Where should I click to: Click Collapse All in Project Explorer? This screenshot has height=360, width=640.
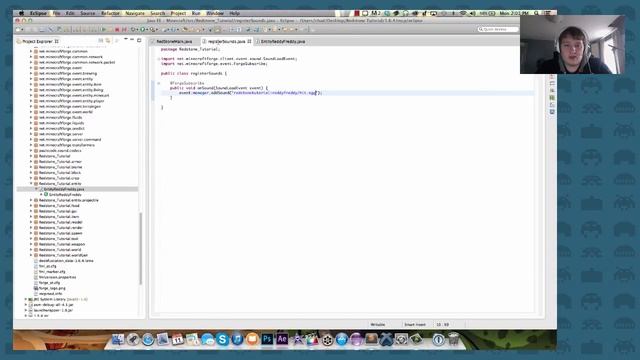[101, 41]
